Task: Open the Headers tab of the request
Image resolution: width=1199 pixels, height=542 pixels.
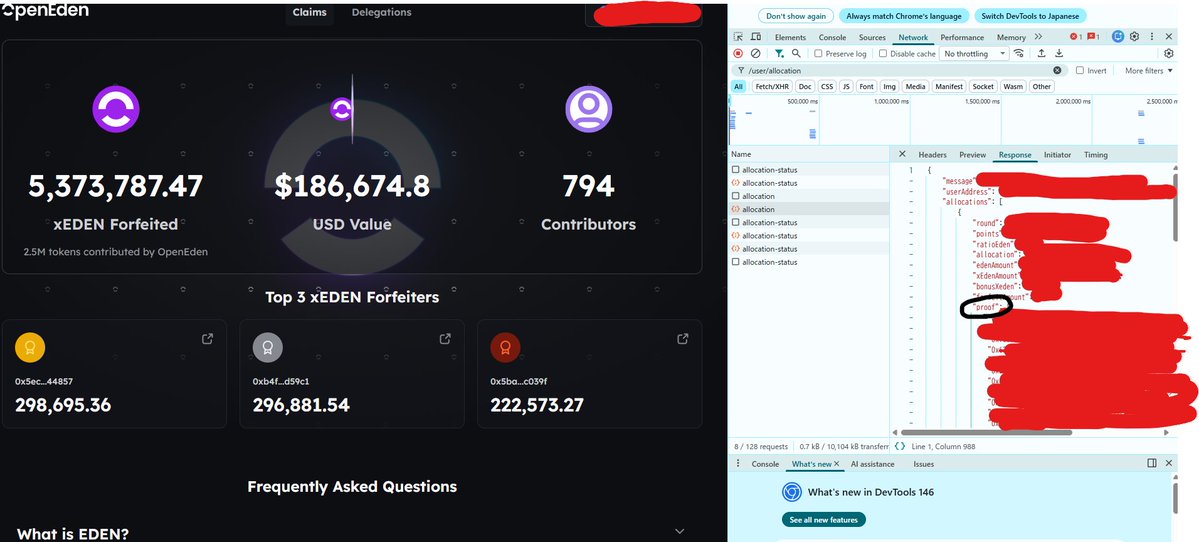Action: pyautogui.click(x=932, y=155)
